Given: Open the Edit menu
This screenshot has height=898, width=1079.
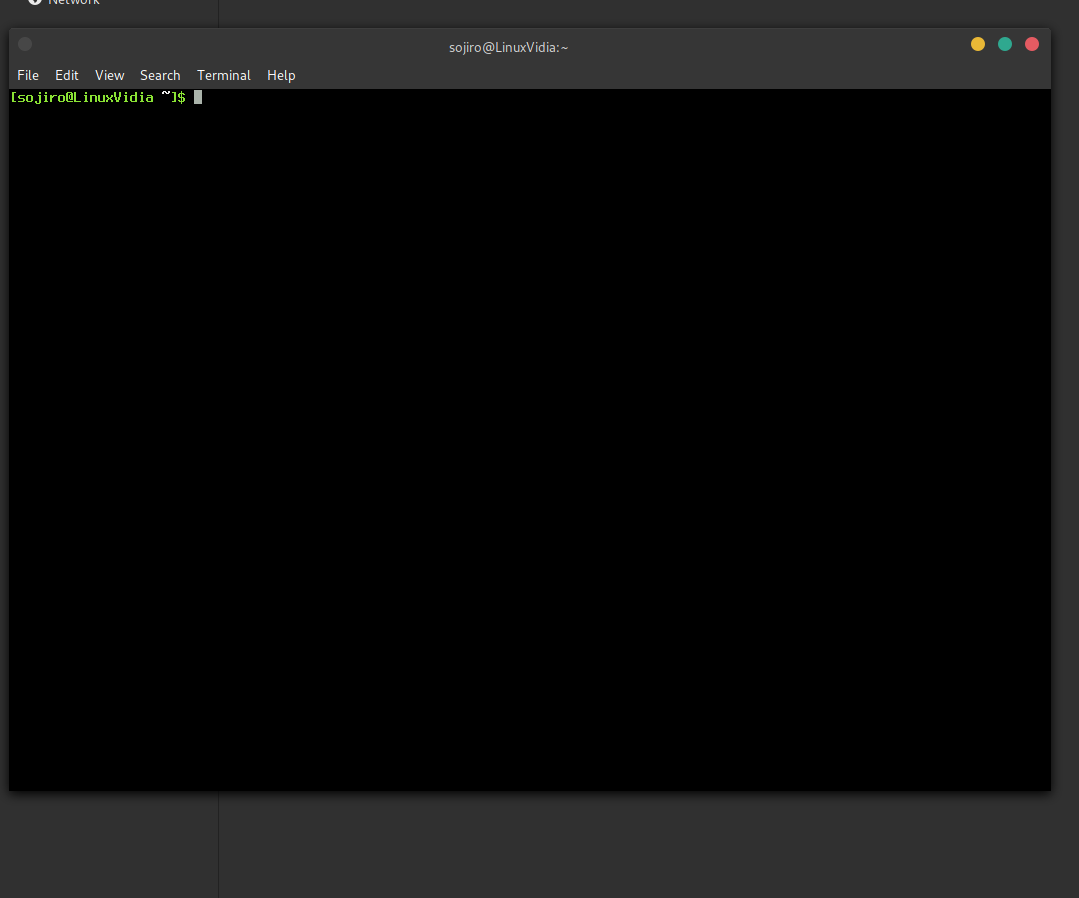Looking at the screenshot, I should tap(67, 75).
